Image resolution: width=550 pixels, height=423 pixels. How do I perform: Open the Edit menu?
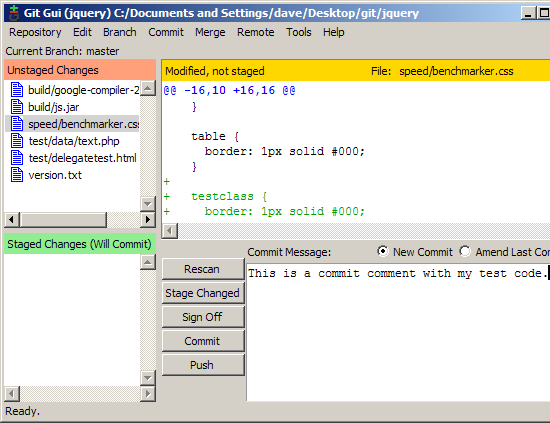[x=82, y=32]
